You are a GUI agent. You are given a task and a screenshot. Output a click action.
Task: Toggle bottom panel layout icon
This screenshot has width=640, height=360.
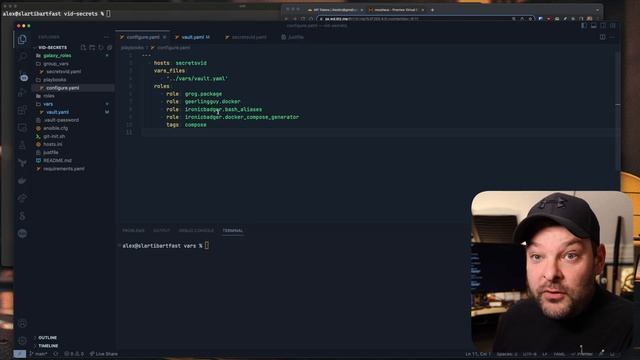(x=593, y=26)
